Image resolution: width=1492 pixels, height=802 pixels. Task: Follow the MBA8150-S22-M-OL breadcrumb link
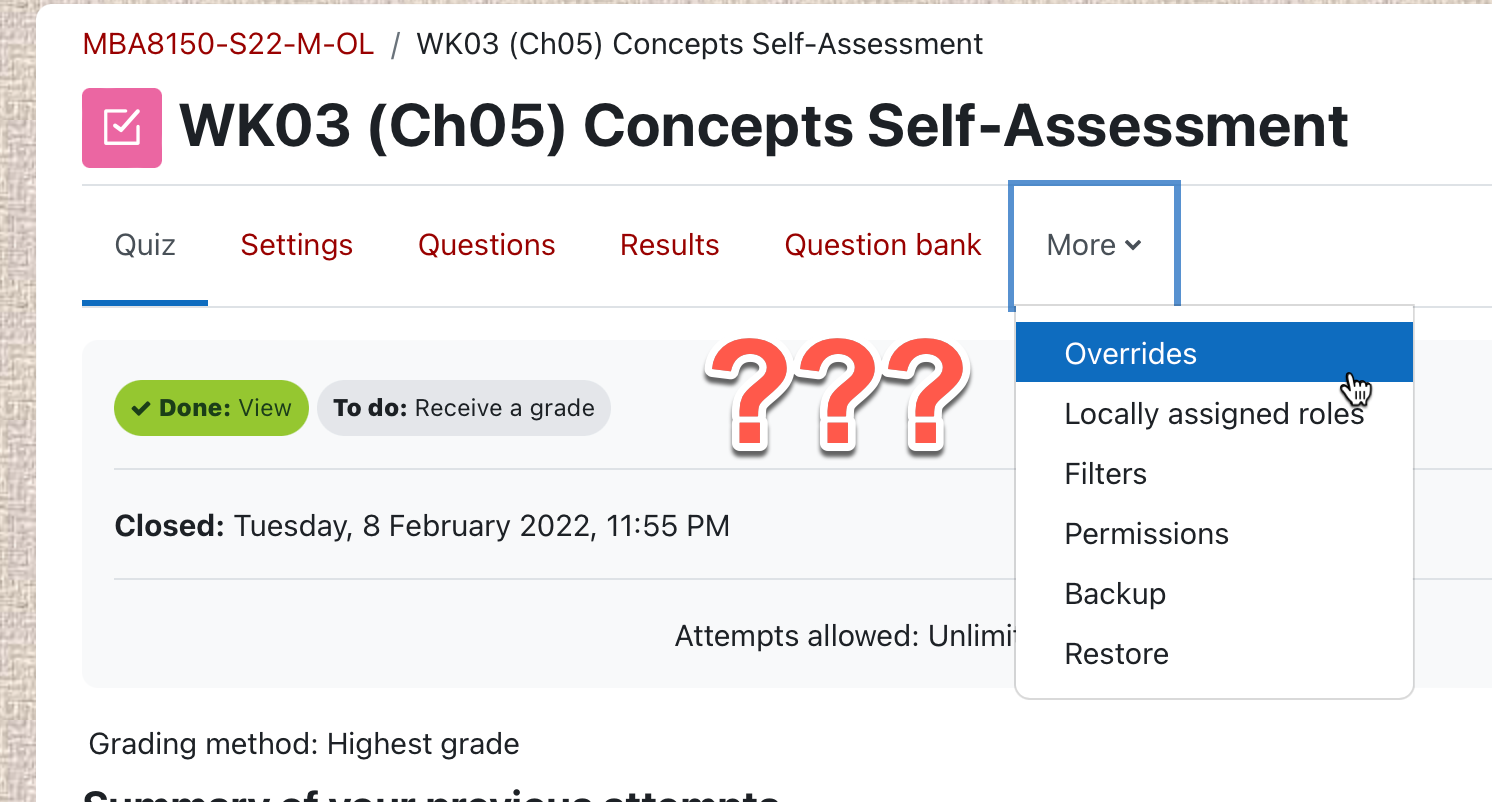click(x=228, y=44)
